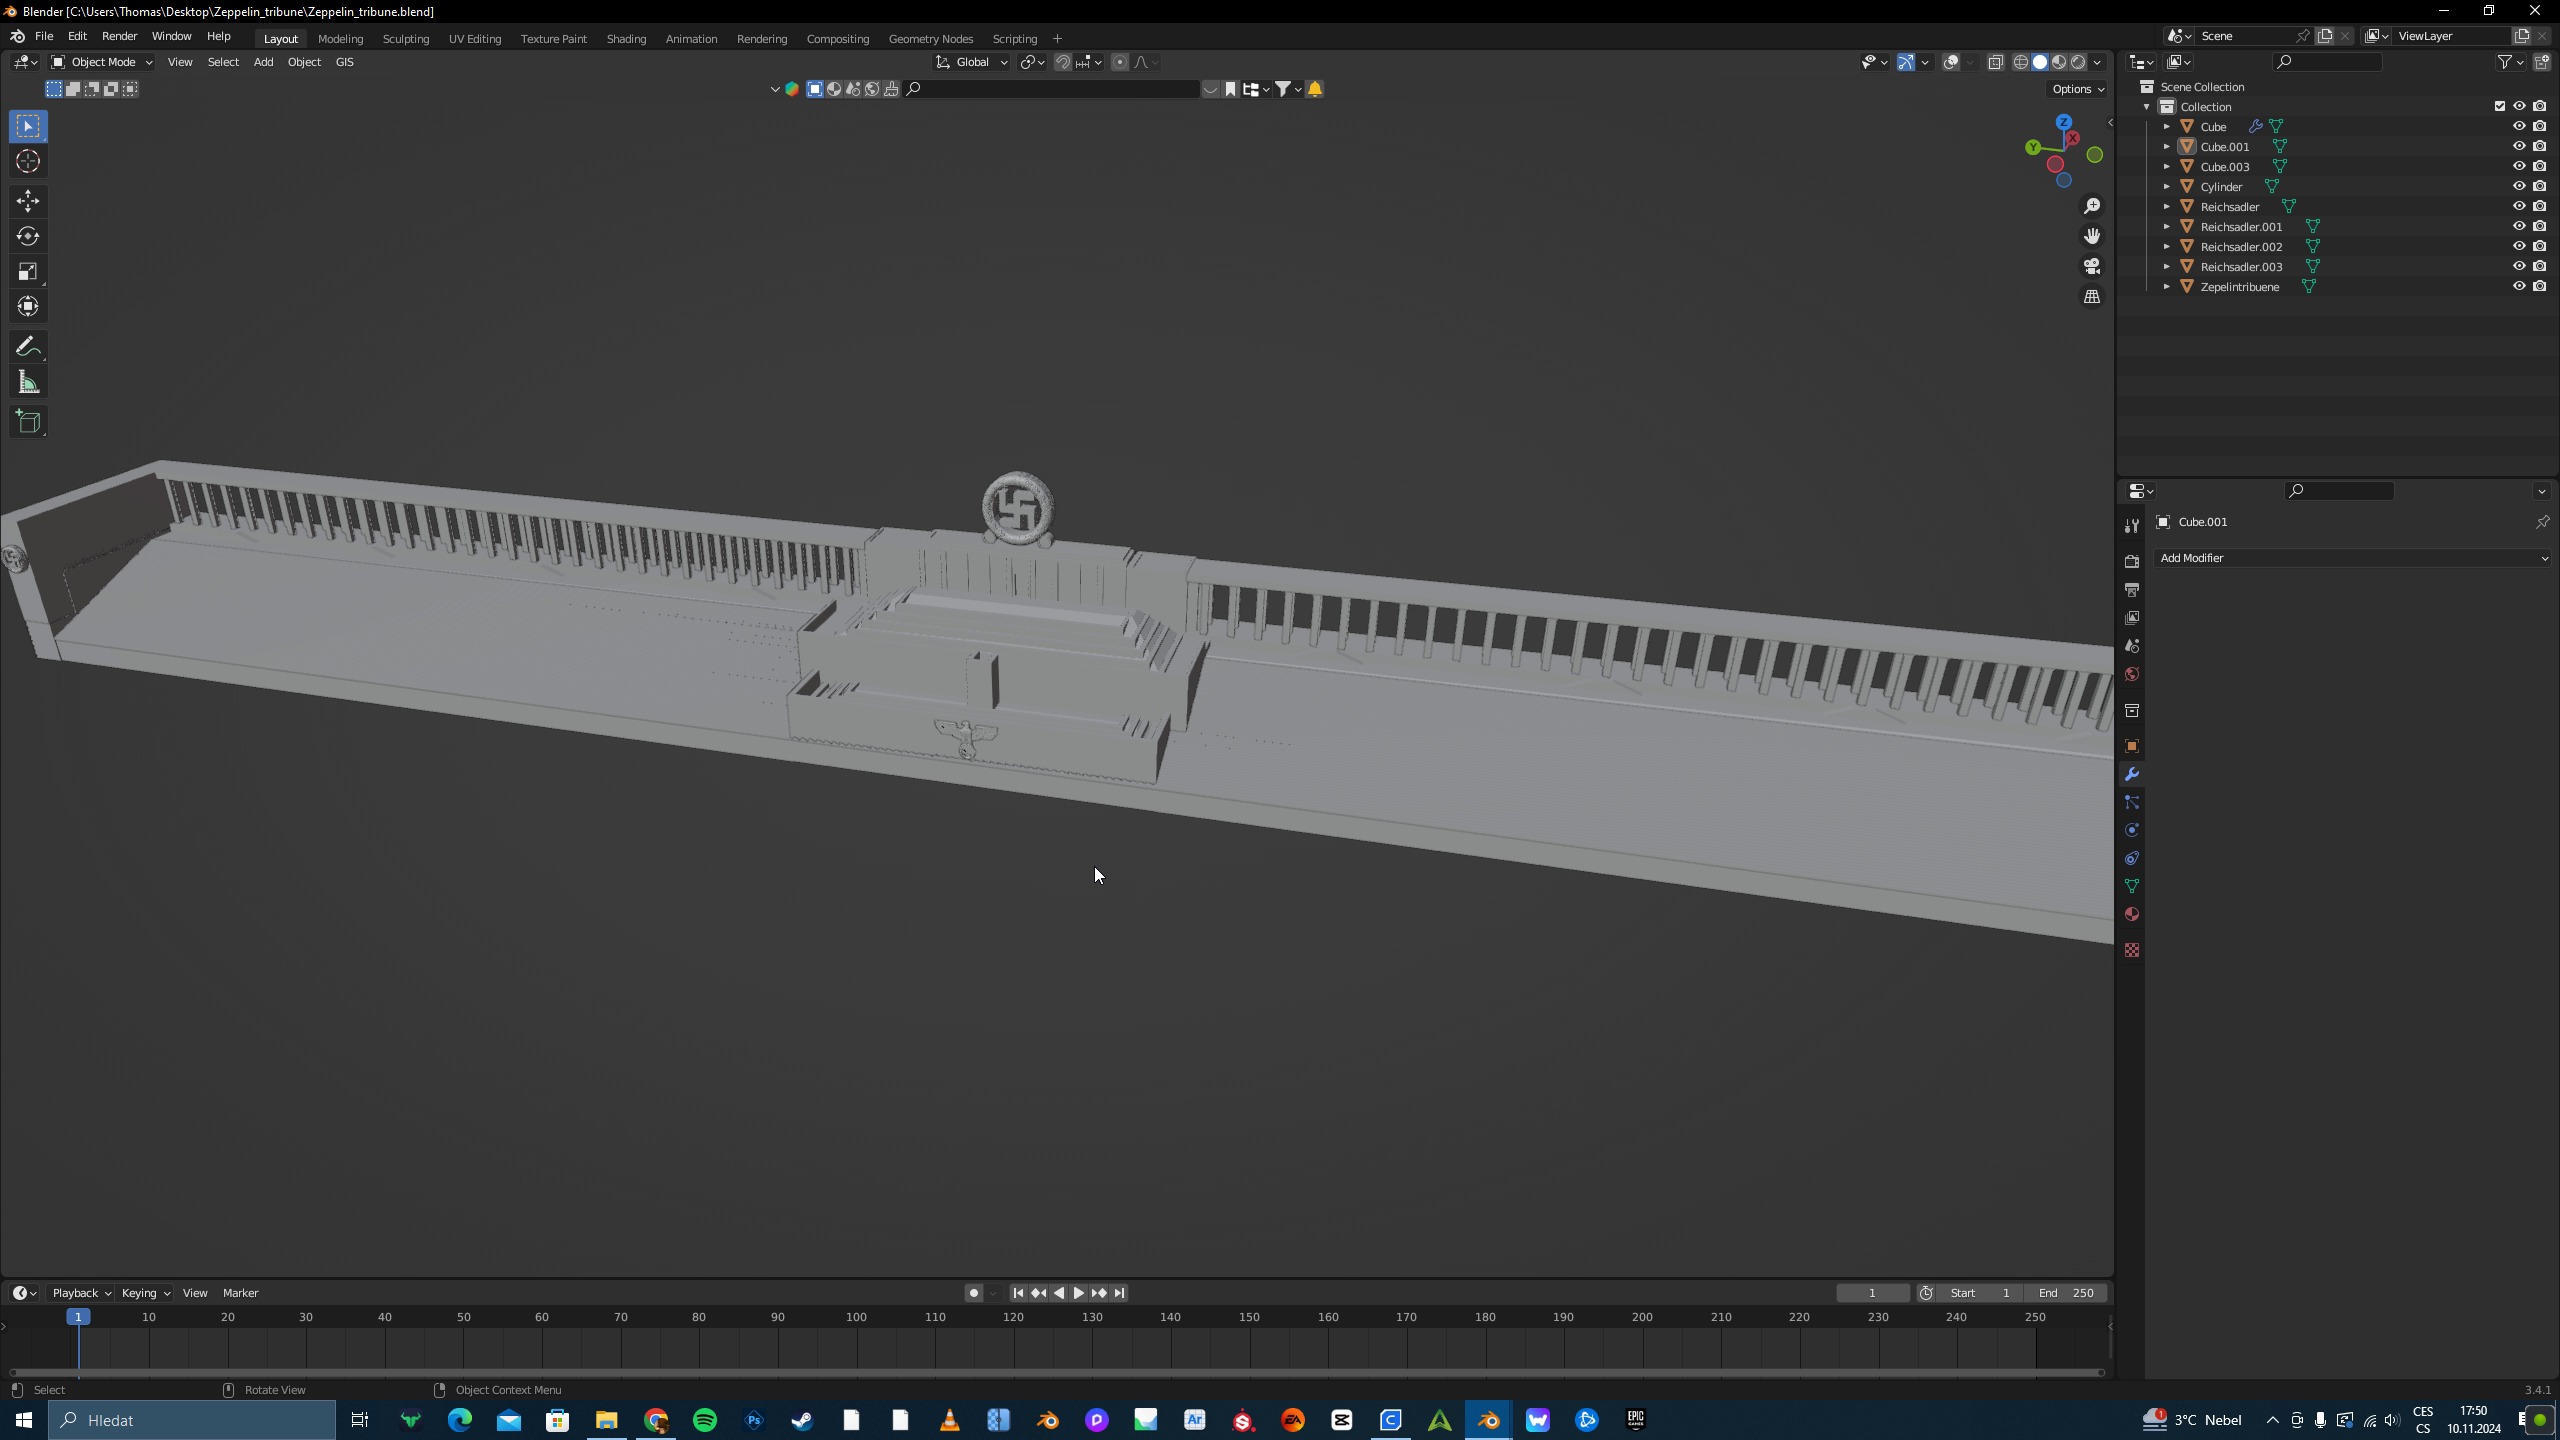Viewport: 2560px width, 1440px height.
Task: Click the viewport Z axis gizmo
Action: pyautogui.click(x=2064, y=122)
